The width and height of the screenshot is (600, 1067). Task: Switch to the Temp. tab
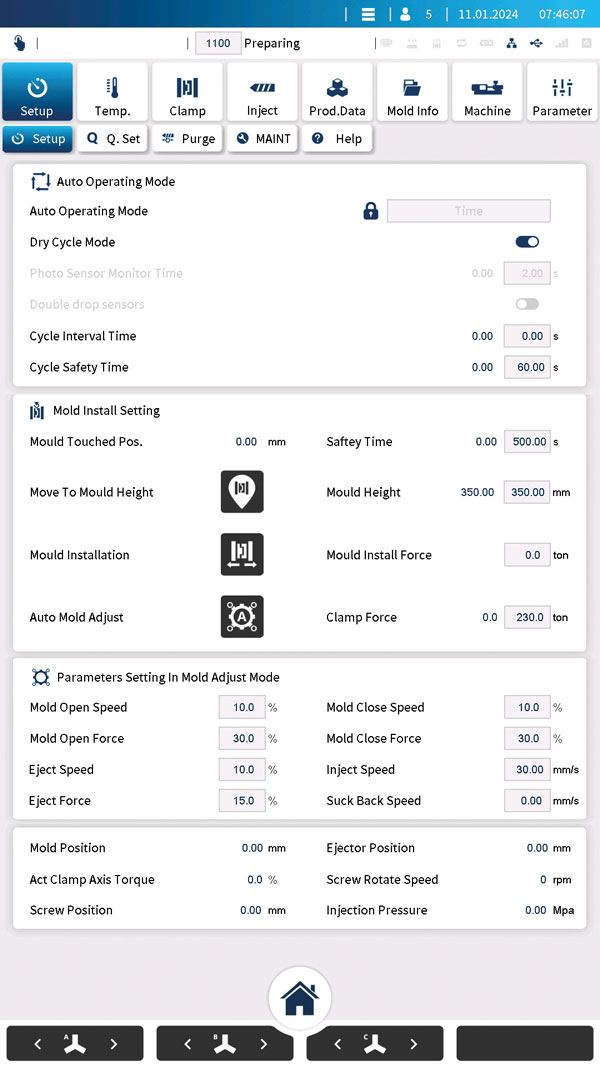point(112,93)
